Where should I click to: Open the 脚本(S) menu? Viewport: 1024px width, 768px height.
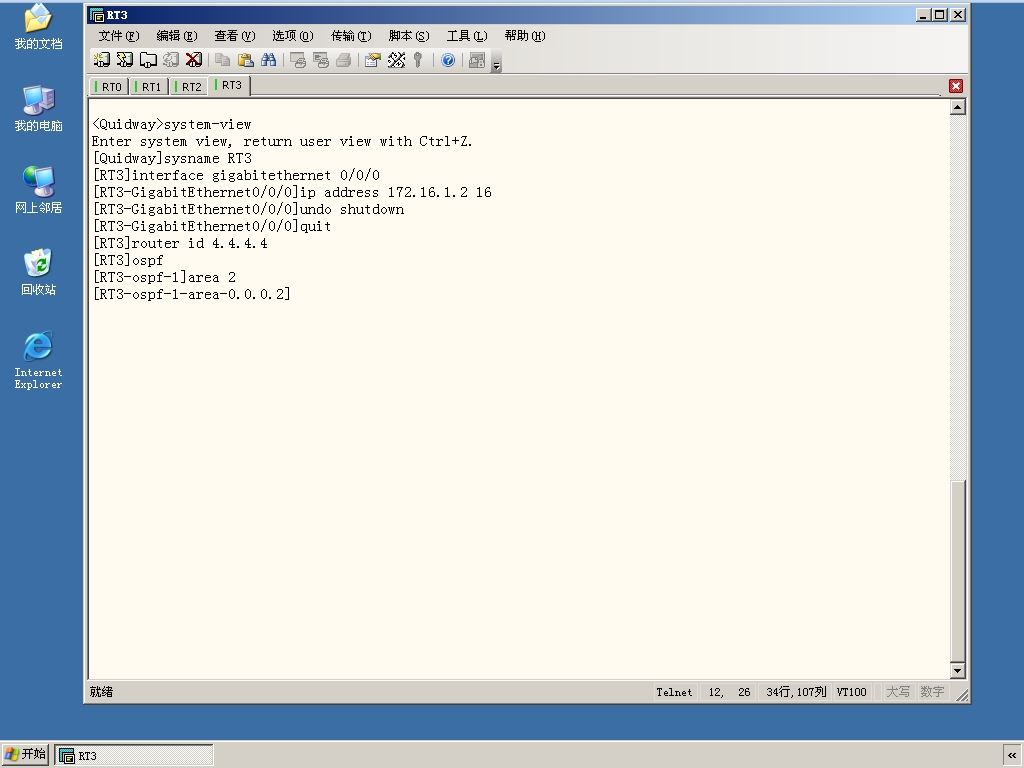pyautogui.click(x=409, y=35)
